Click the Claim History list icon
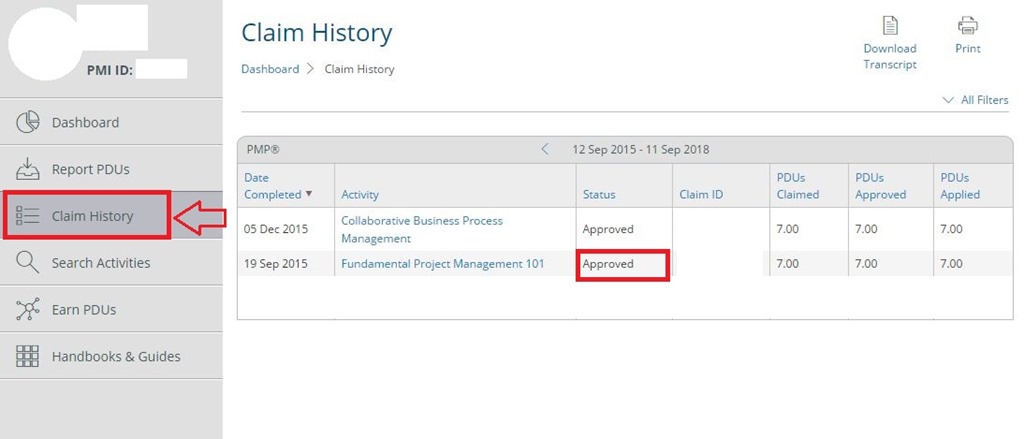The width and height of the screenshot is (1024, 439). pos(27,216)
